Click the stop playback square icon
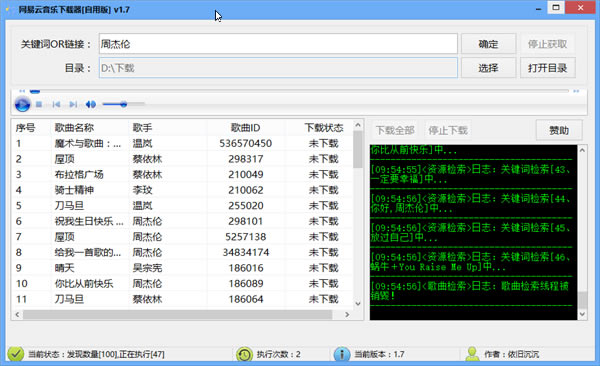 (x=39, y=104)
